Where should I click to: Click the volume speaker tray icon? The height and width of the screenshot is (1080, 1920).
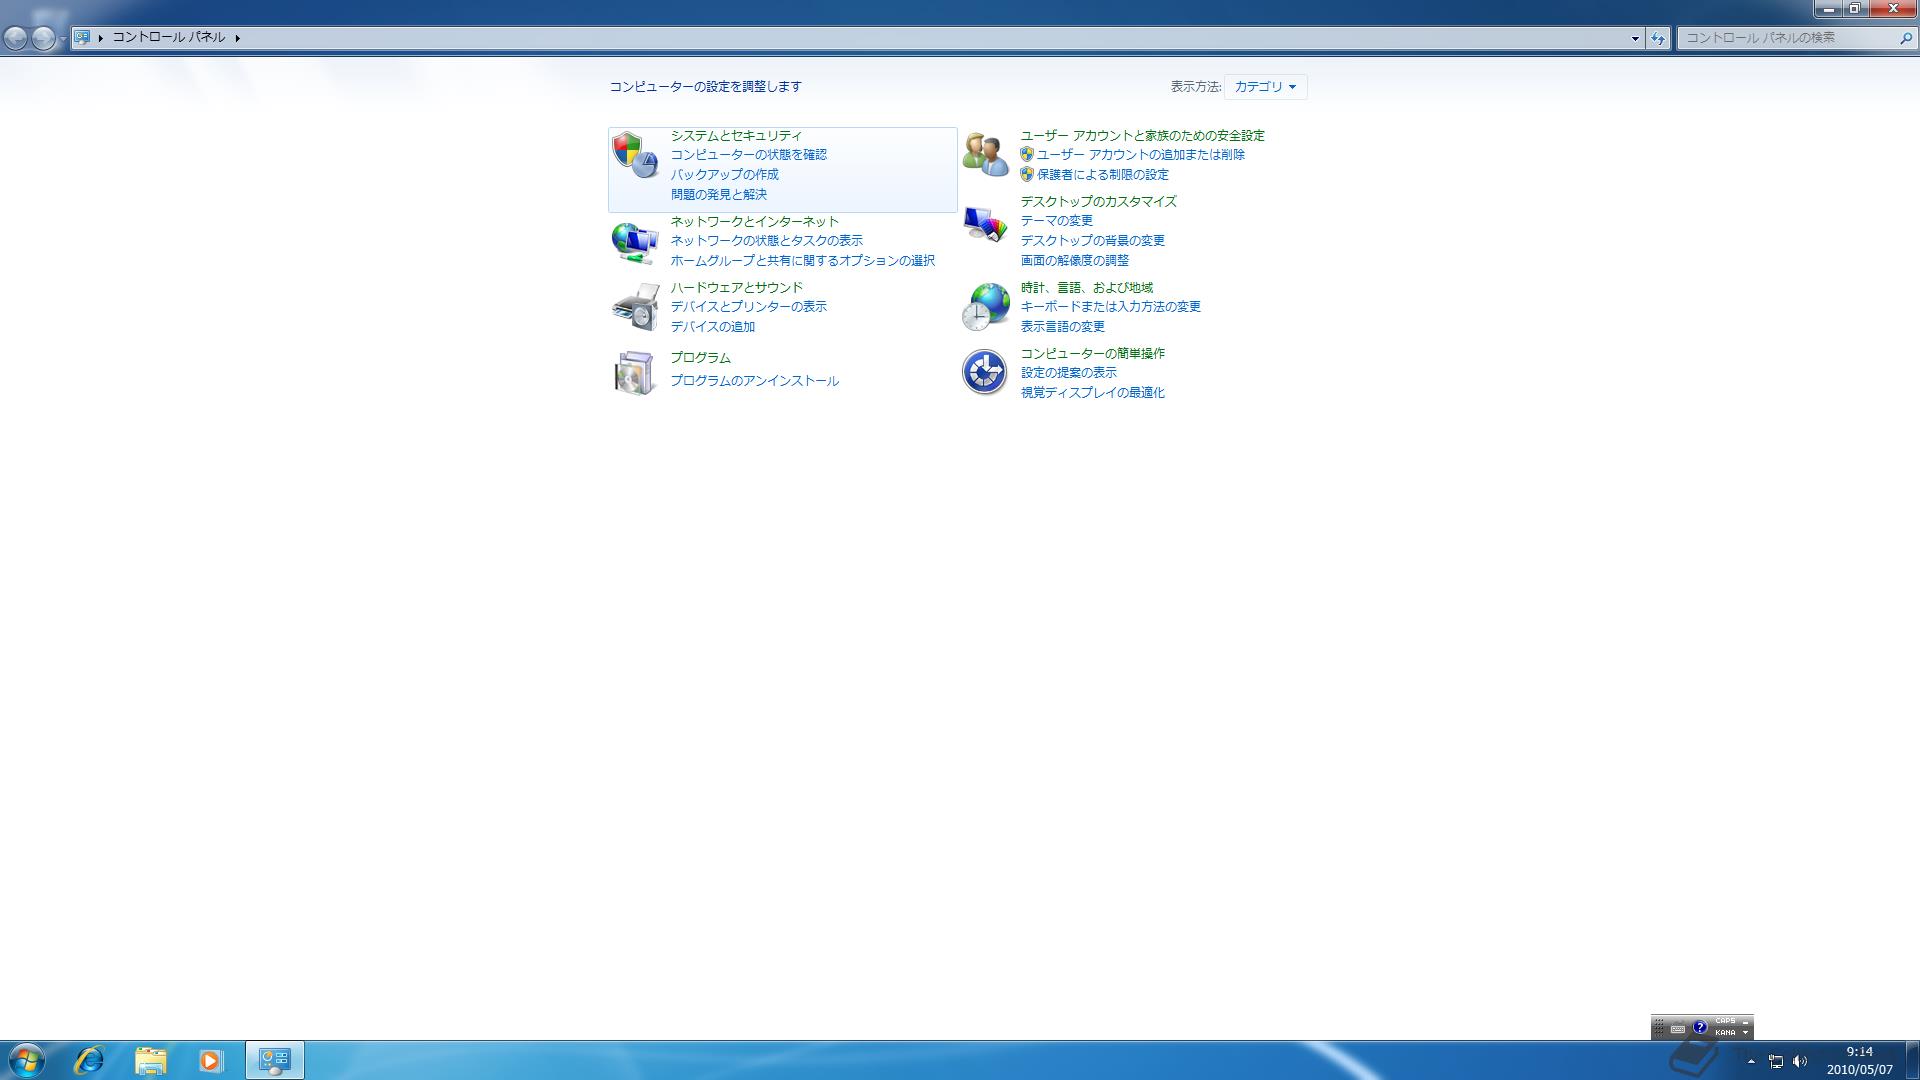click(1800, 1062)
